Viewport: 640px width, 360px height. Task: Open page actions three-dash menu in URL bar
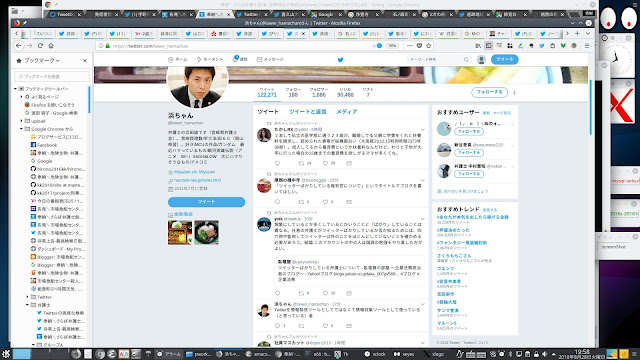coord(410,46)
